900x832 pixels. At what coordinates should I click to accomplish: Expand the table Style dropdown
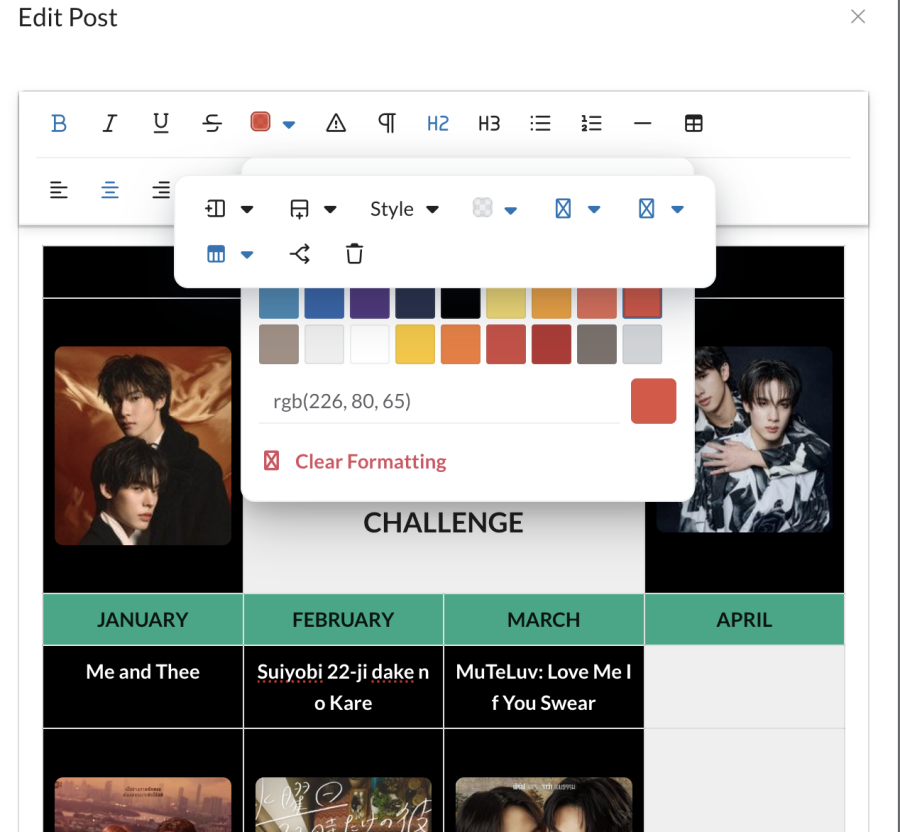[404, 209]
